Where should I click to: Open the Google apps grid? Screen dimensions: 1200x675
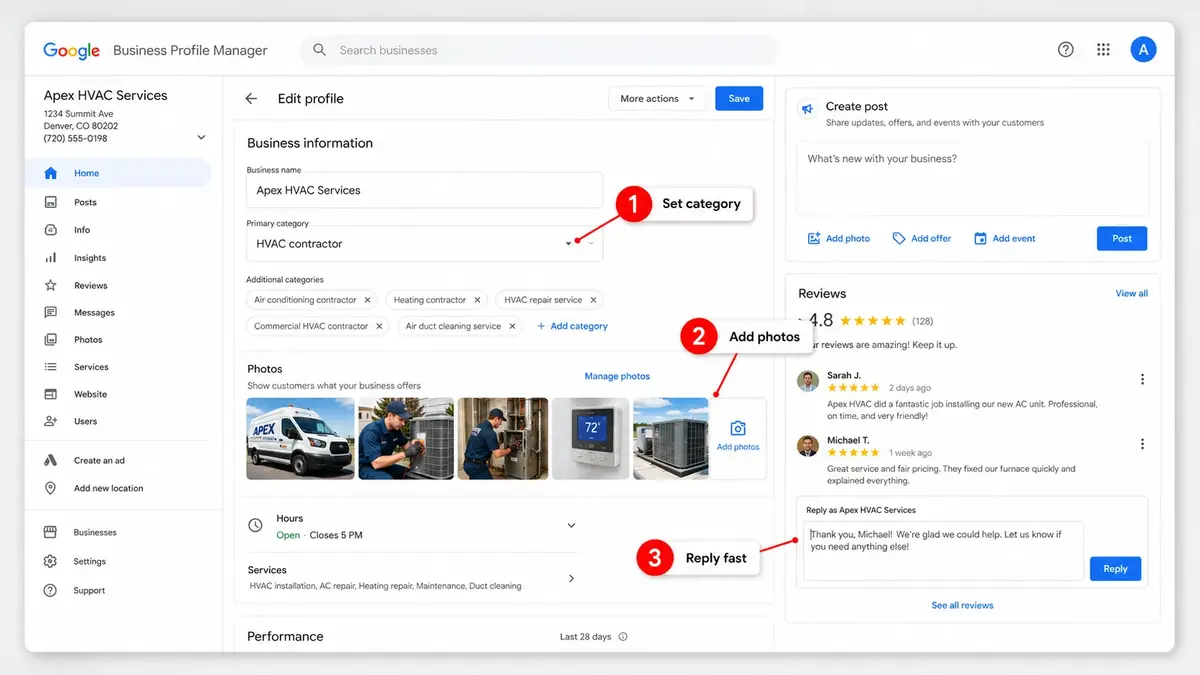tap(1103, 50)
